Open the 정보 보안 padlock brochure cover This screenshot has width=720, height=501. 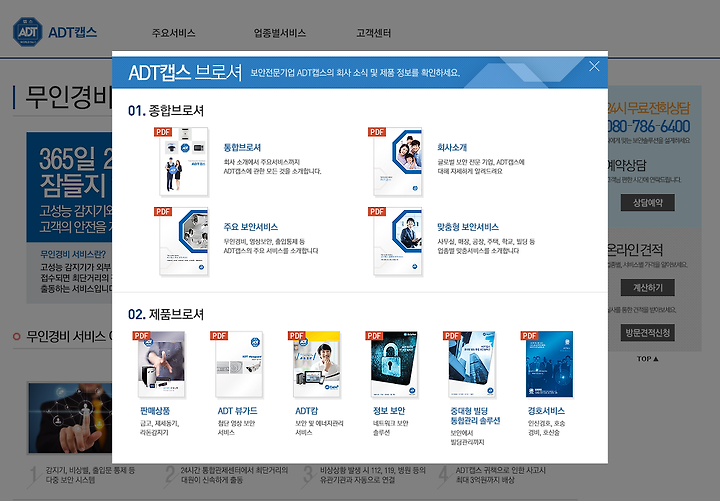point(394,364)
